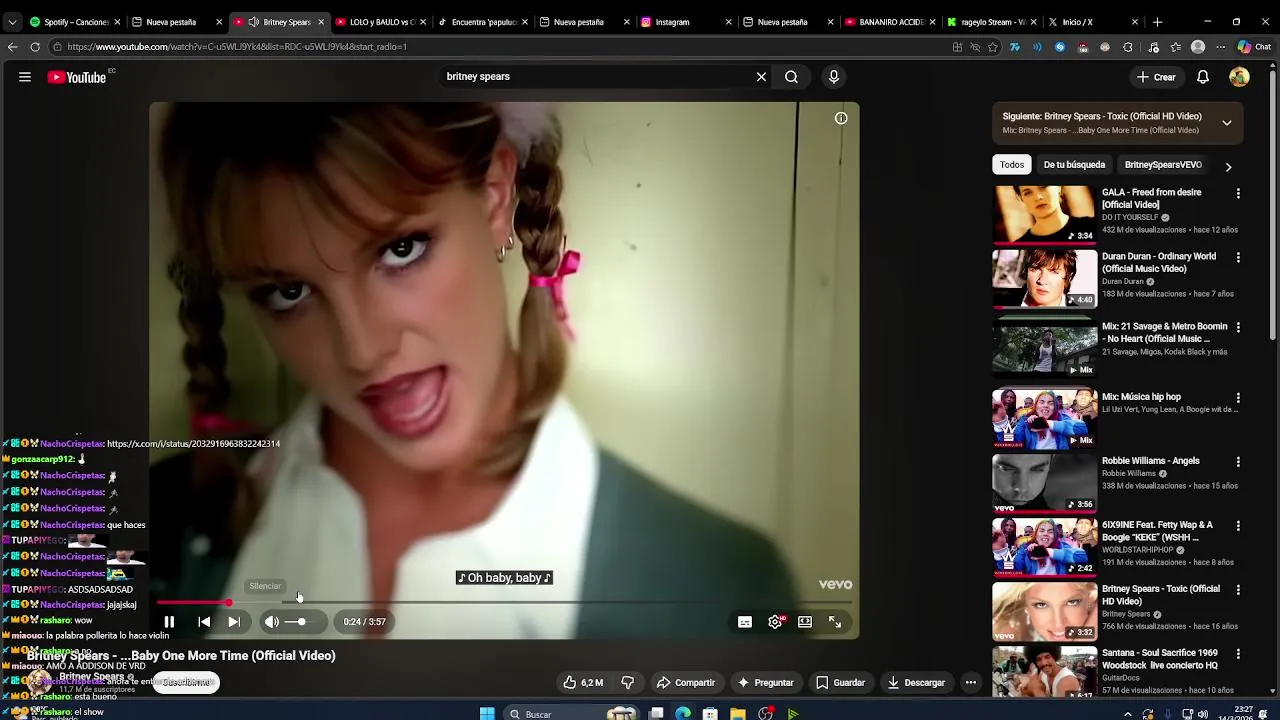Image resolution: width=1280 pixels, height=720 pixels.
Task: Open options for Duran Duran Ordinary World
Action: (1238, 257)
